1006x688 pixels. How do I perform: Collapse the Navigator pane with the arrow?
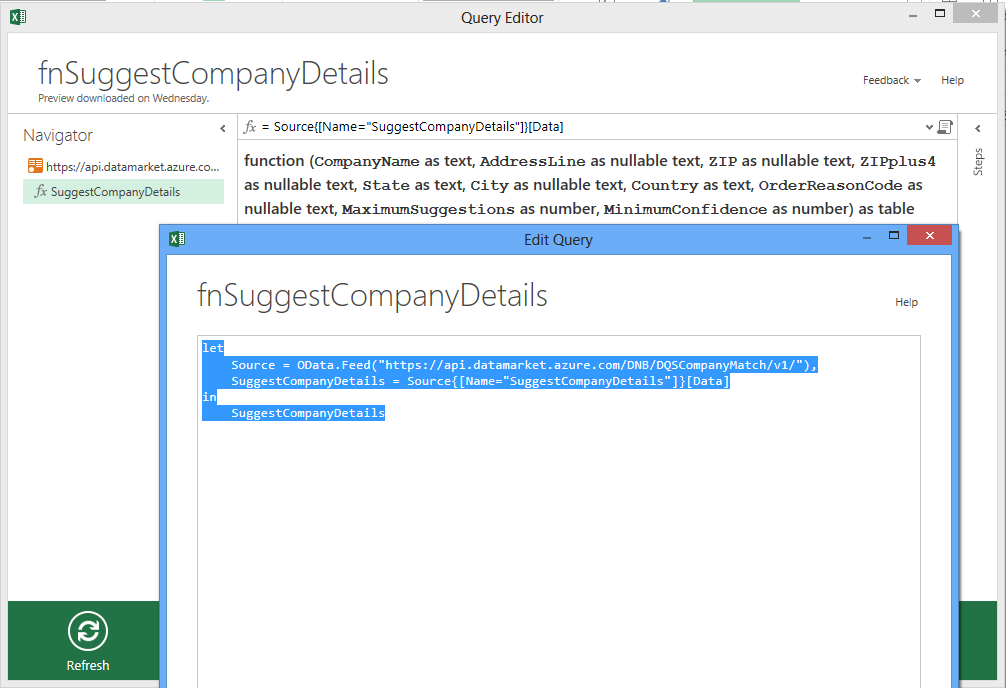coord(223,128)
